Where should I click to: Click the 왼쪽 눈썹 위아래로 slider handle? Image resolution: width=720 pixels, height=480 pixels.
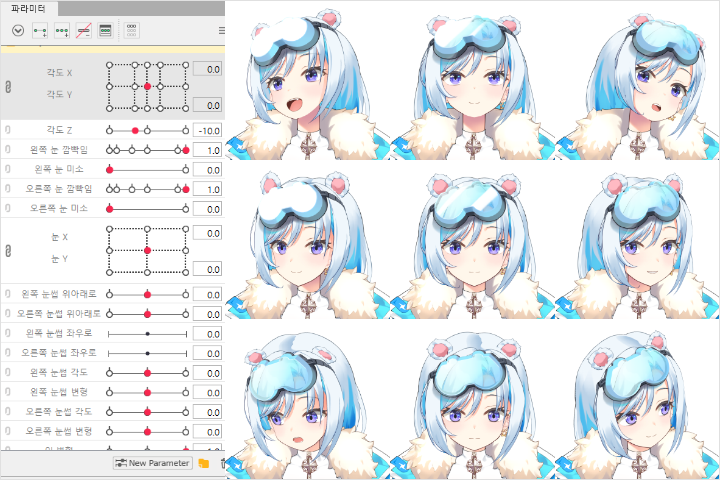pos(147,294)
